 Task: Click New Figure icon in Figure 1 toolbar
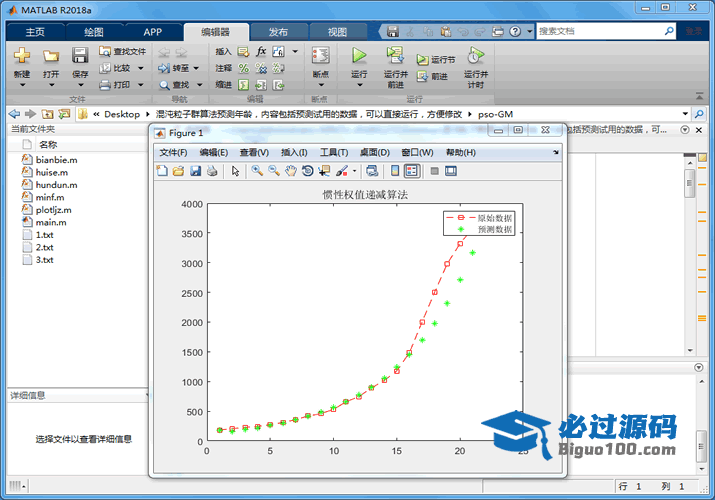click(x=162, y=171)
